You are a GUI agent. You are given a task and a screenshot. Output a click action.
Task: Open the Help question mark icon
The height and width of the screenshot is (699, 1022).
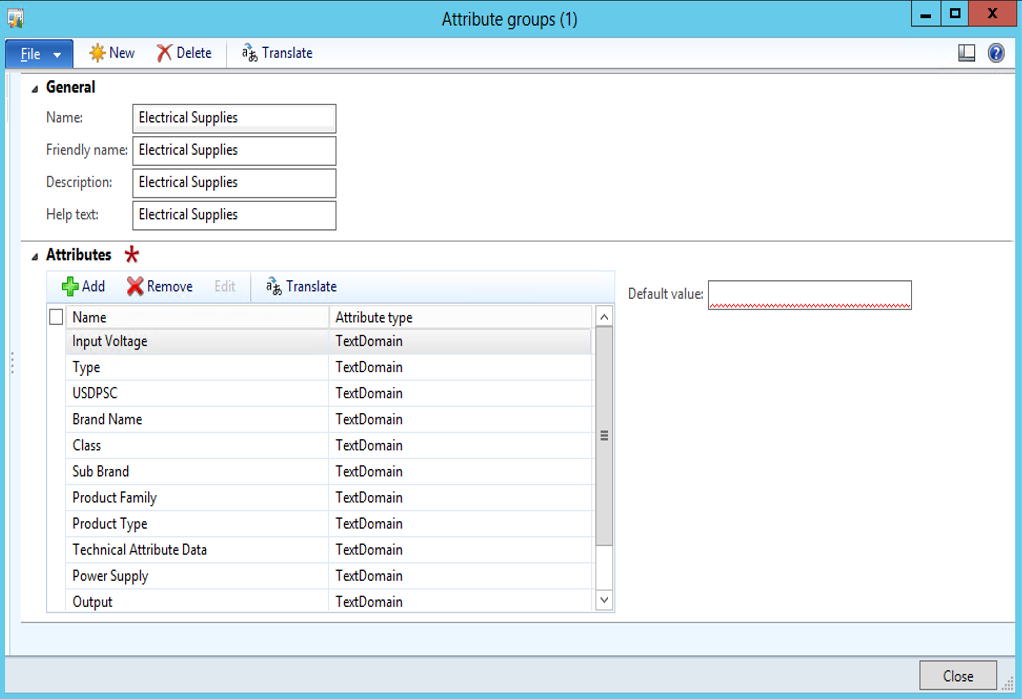tap(996, 53)
